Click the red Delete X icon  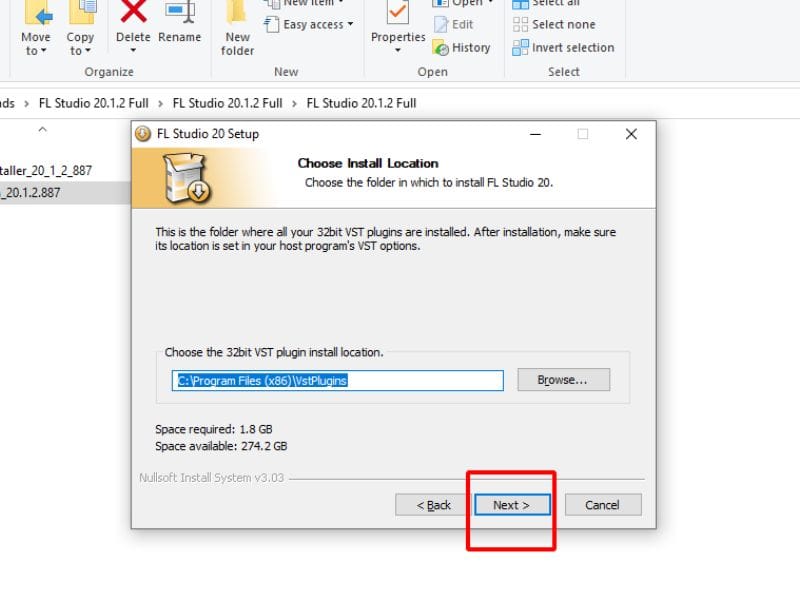click(x=133, y=11)
